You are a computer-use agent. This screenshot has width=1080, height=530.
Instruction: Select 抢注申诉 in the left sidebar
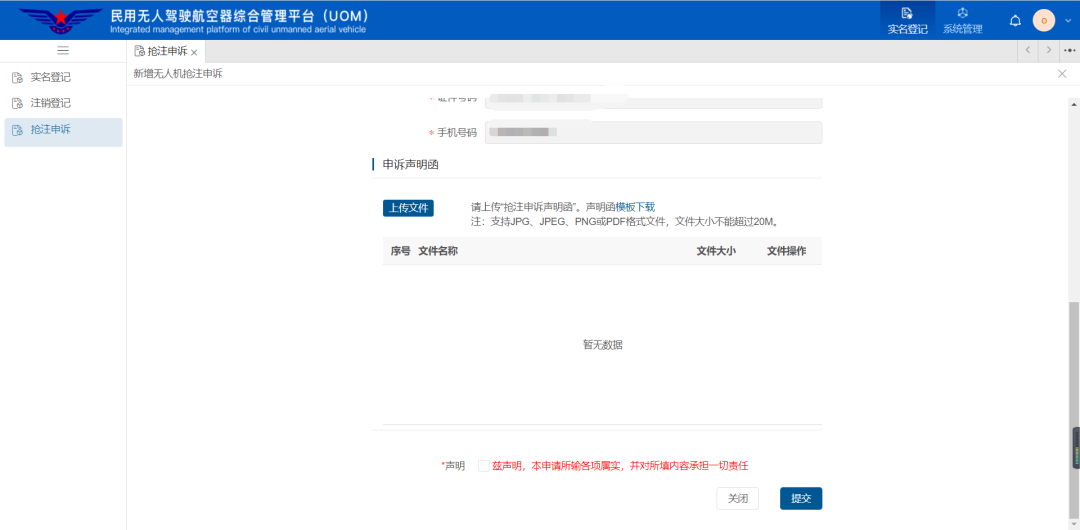50,130
